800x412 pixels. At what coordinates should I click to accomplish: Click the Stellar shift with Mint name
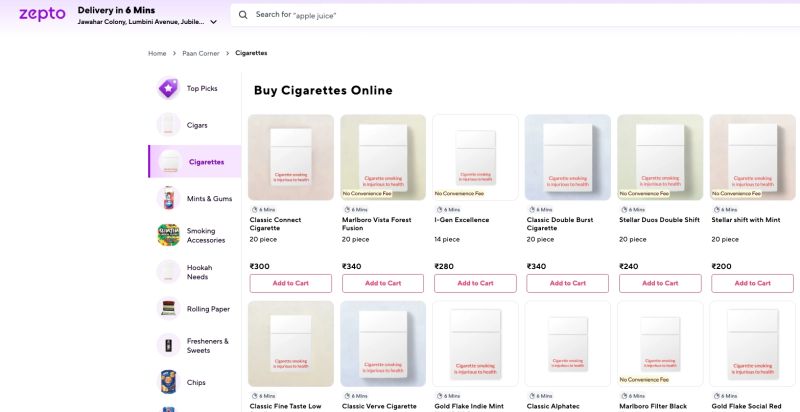click(746, 220)
